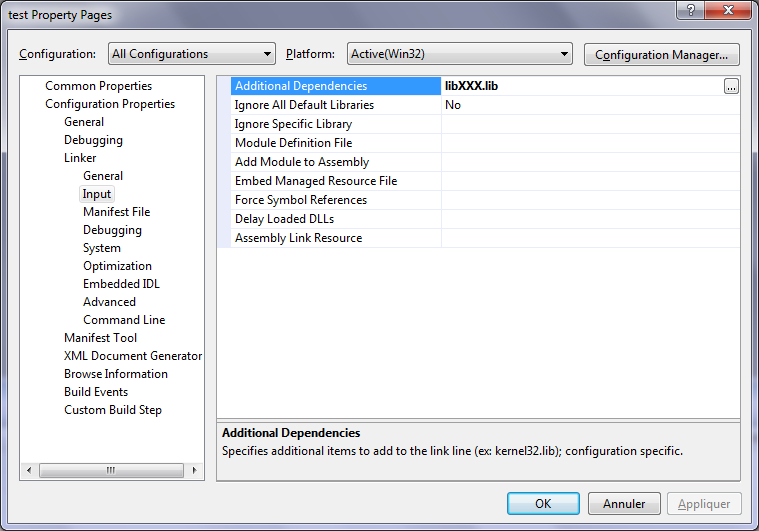Select Common Properties in the tree

pos(98,86)
